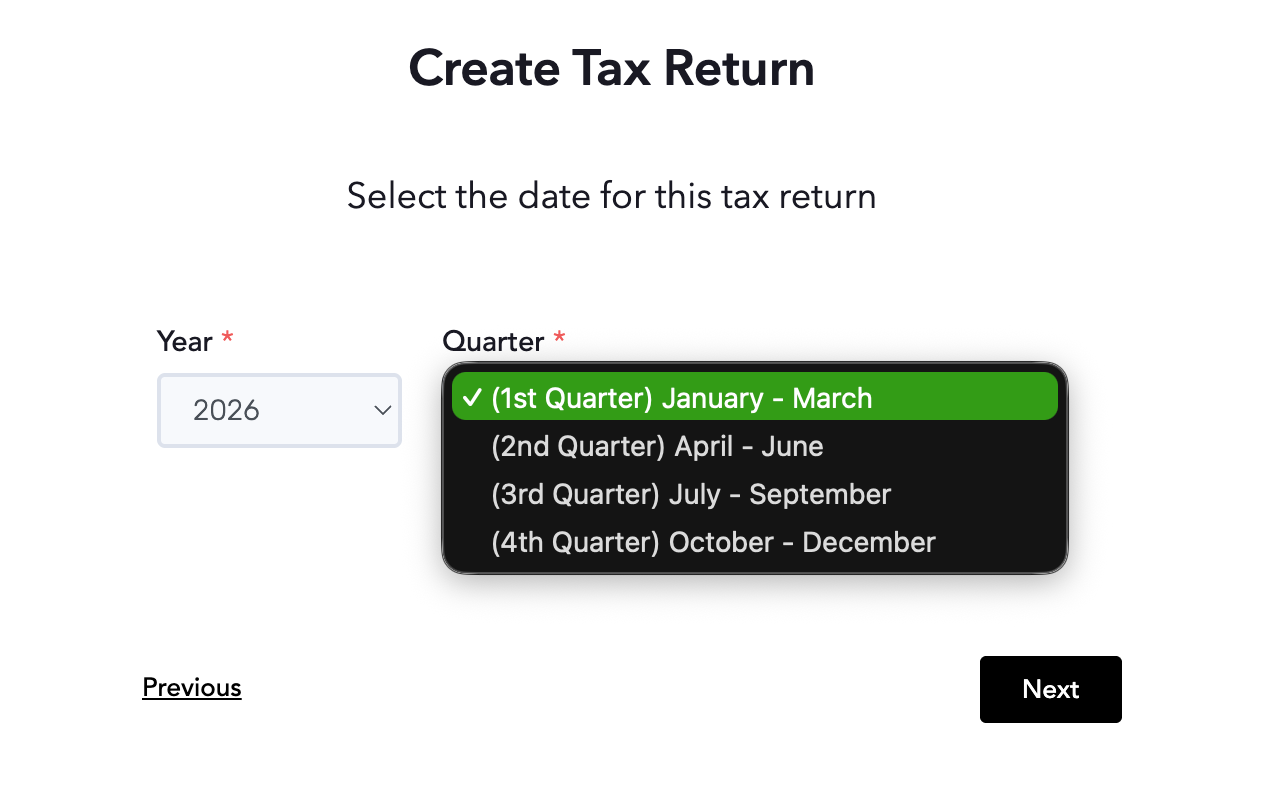Return via the Previous link
The height and width of the screenshot is (812, 1280).
click(192, 688)
